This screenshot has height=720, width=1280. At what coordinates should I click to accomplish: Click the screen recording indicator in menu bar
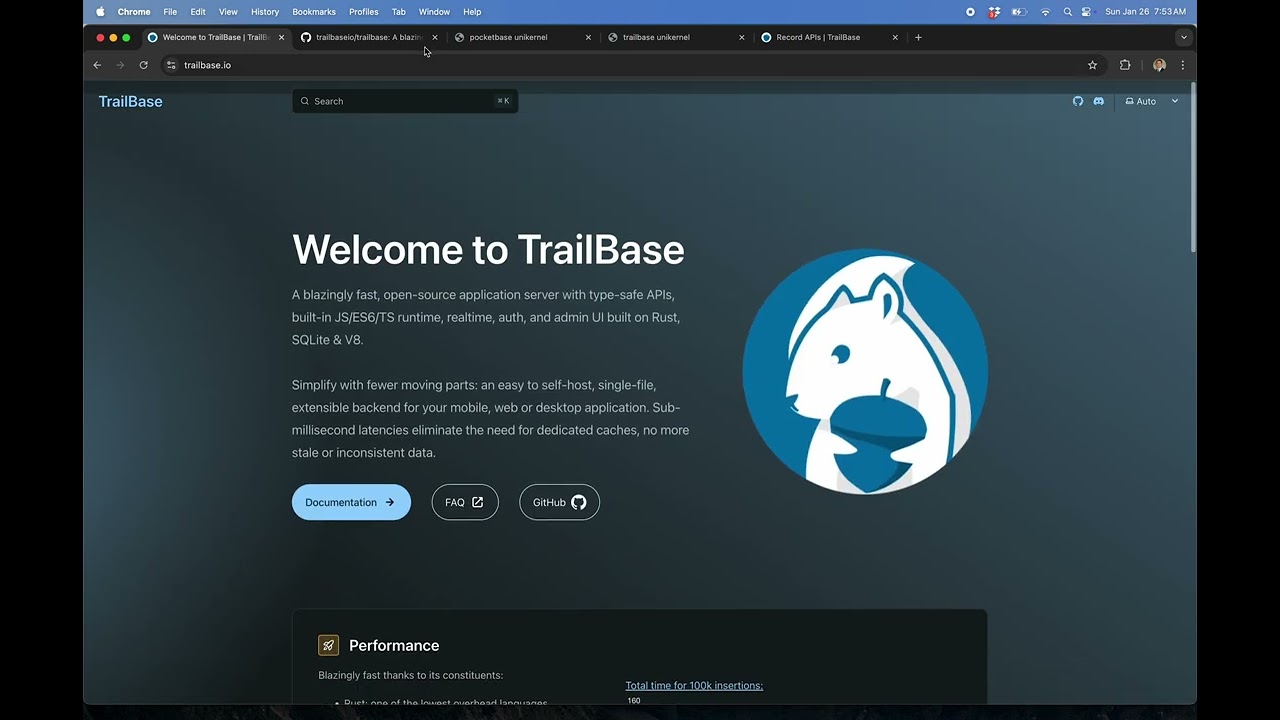(x=970, y=12)
